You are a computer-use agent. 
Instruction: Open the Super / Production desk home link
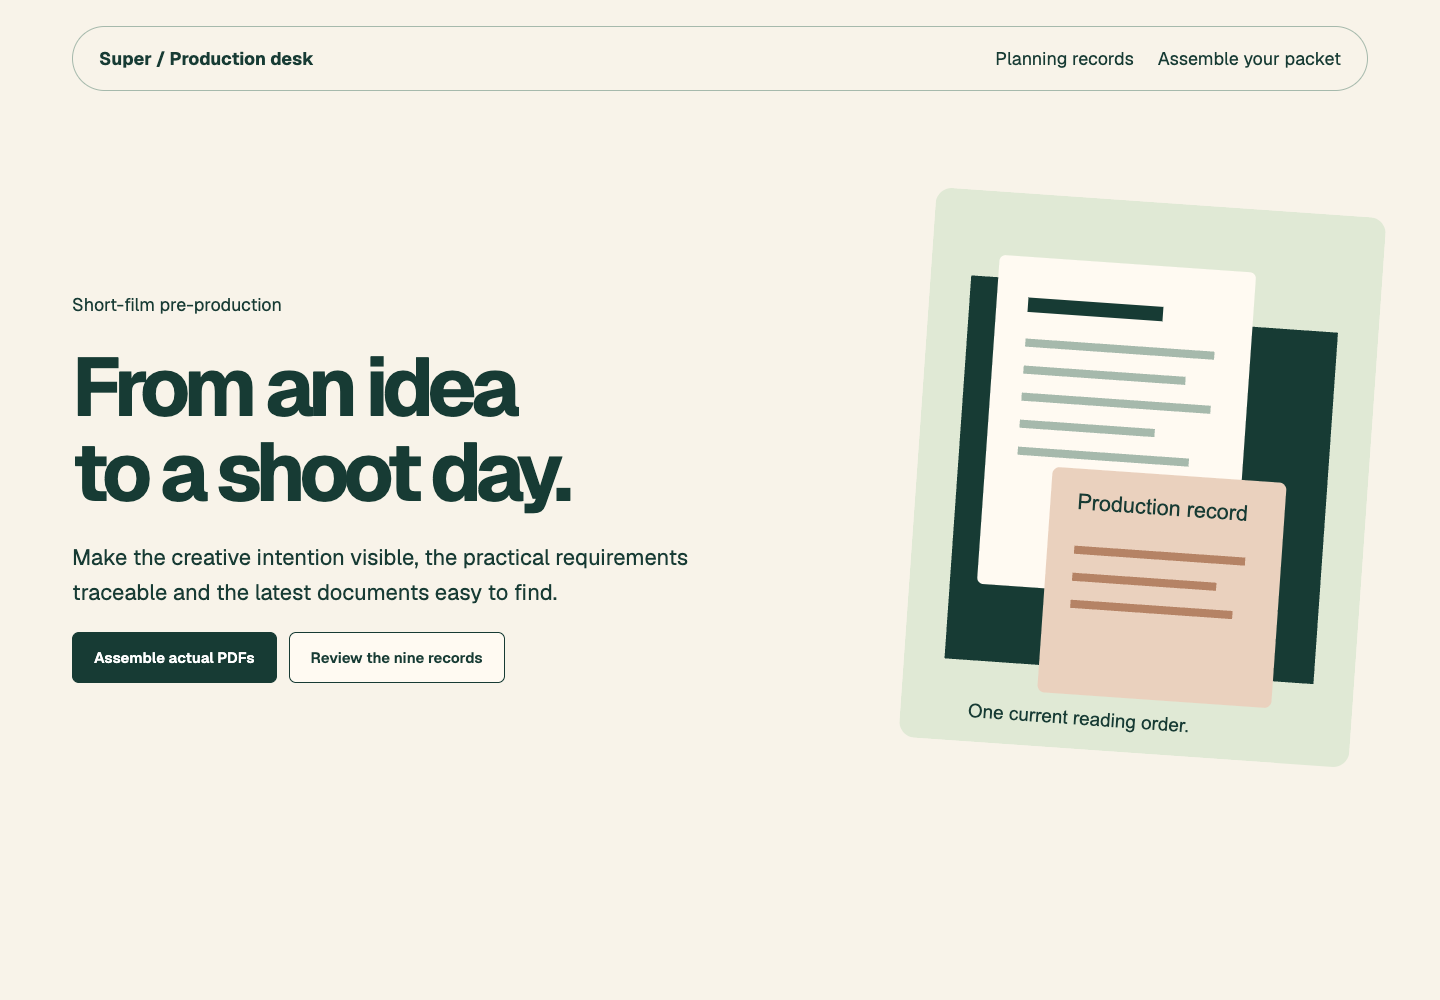[206, 59]
